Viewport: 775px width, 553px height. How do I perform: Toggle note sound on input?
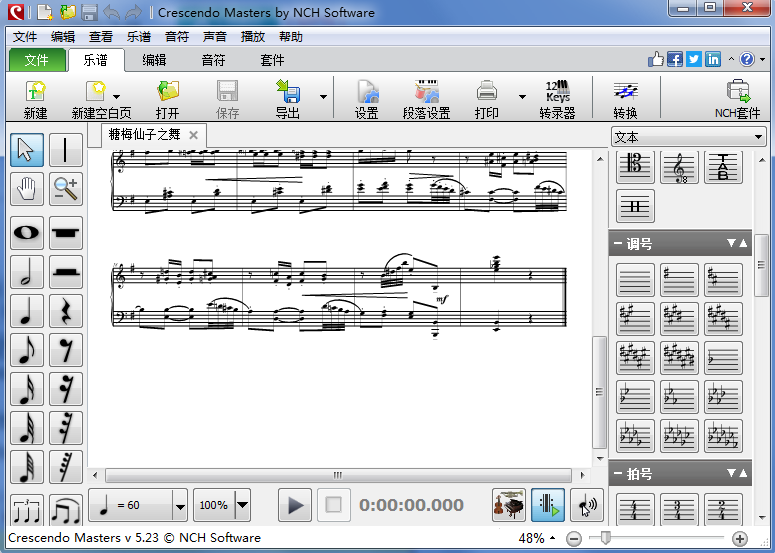[x=587, y=505]
